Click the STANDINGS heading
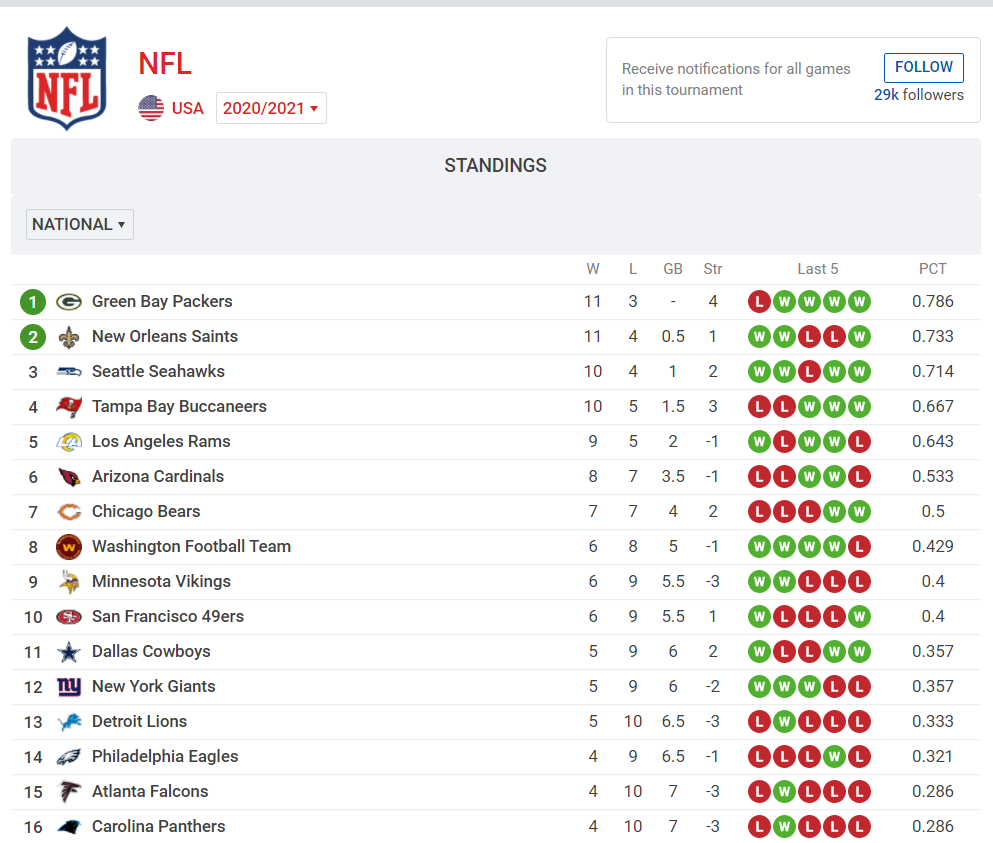The width and height of the screenshot is (993, 843). pyautogui.click(x=495, y=165)
